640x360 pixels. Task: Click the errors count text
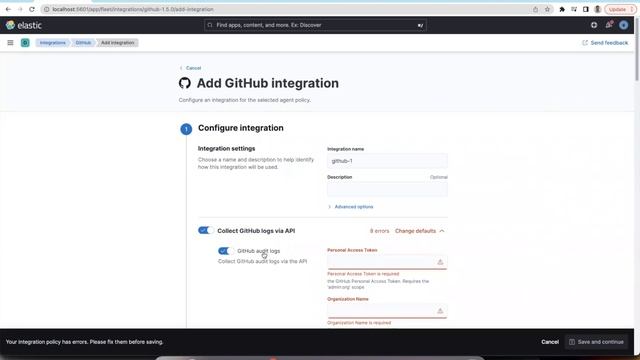pos(379,231)
